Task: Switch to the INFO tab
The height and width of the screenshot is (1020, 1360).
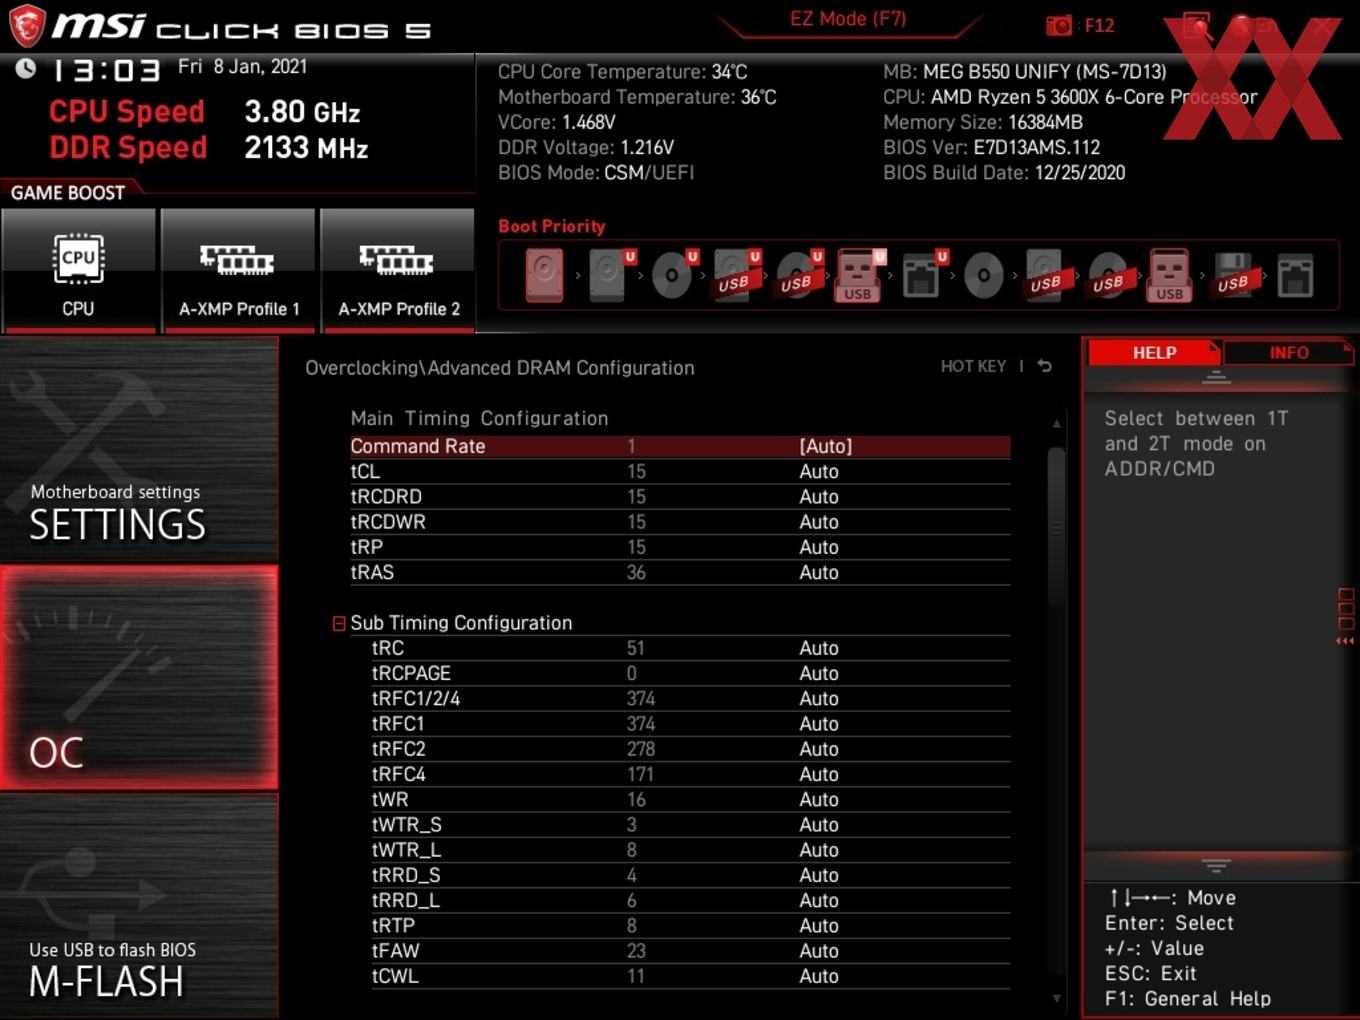Action: coord(1288,353)
